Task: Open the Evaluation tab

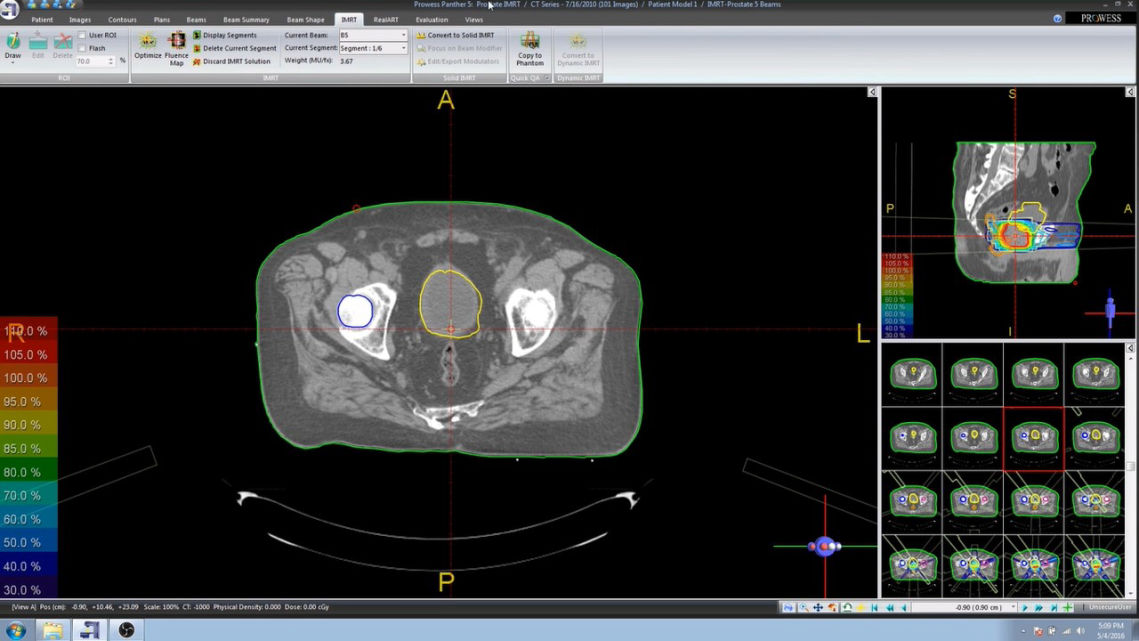Action: tap(432, 20)
